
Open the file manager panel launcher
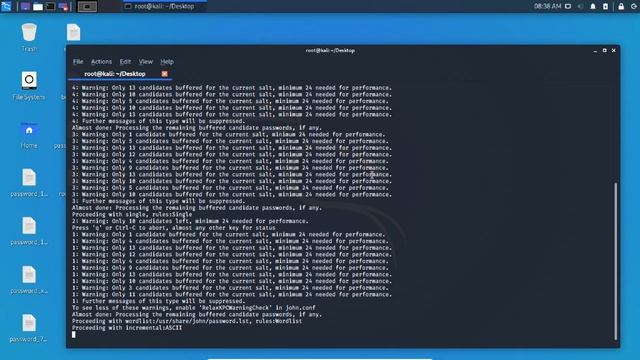click(38, 7)
